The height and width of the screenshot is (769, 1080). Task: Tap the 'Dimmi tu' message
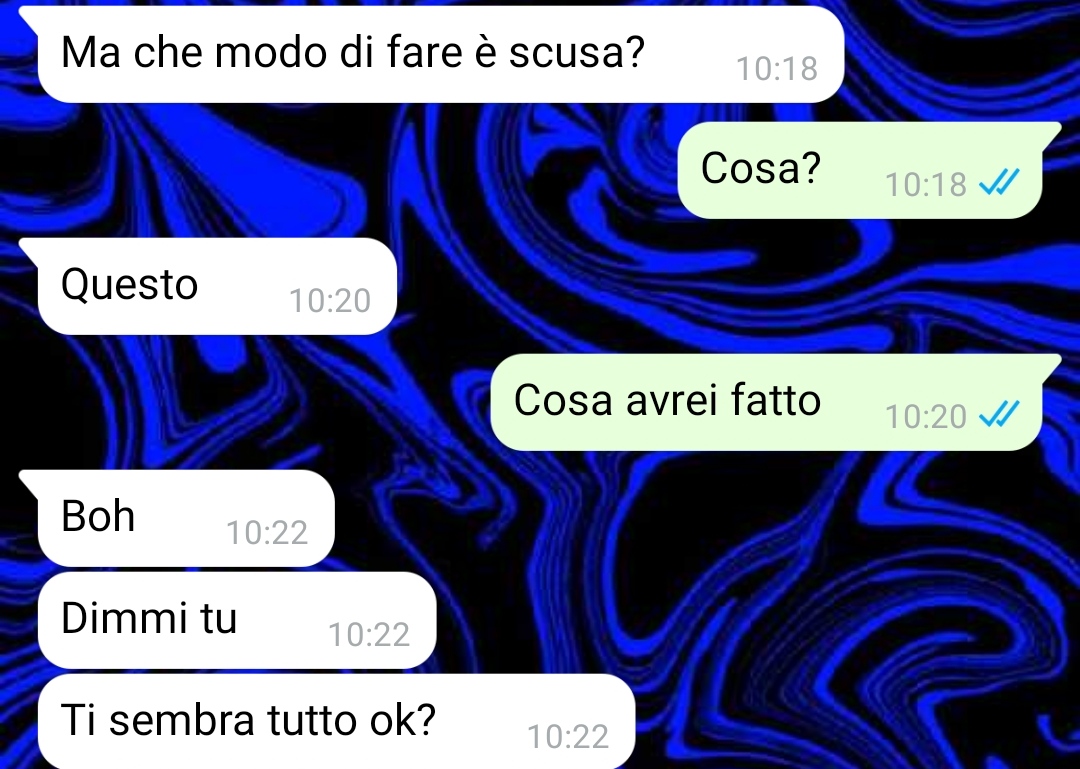(x=237, y=620)
